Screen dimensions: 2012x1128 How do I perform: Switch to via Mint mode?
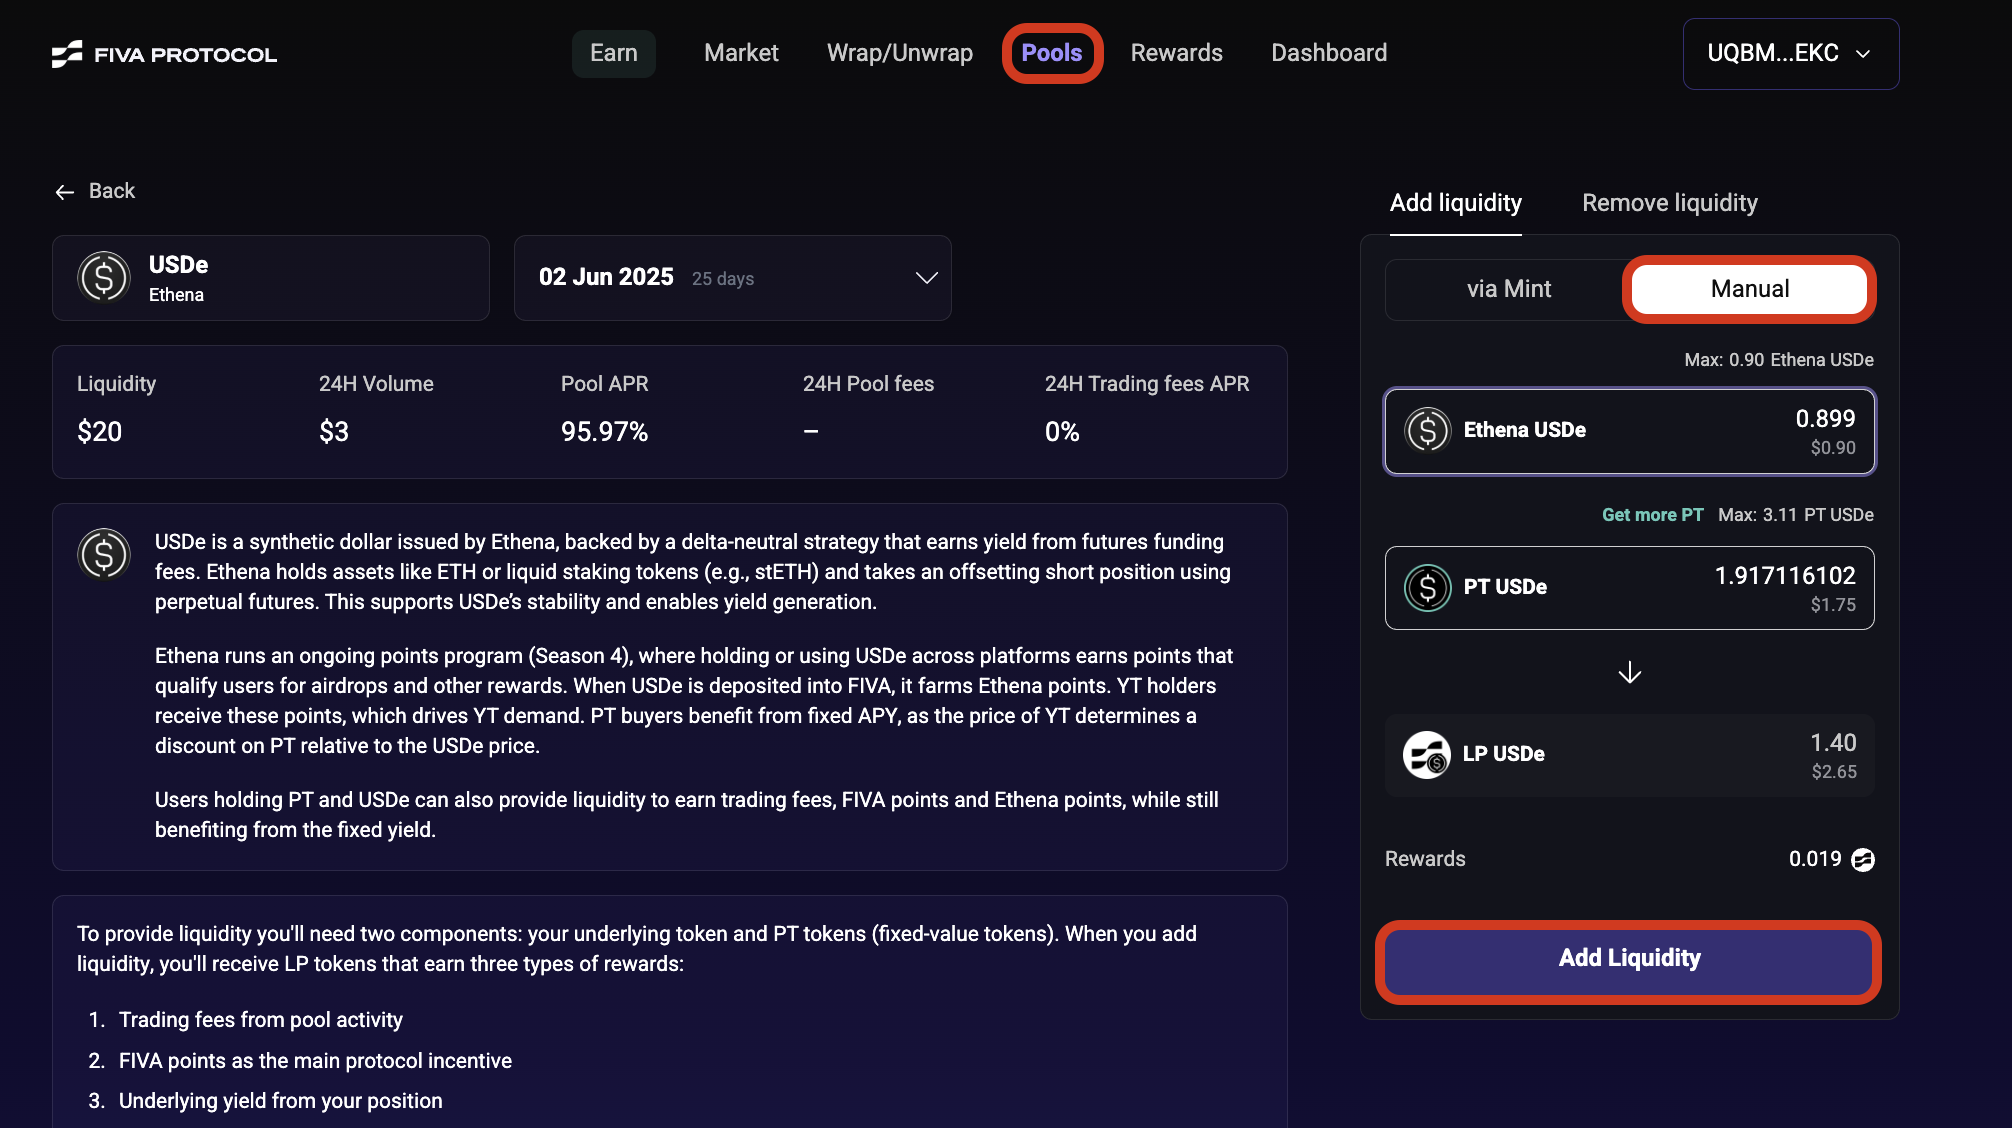[1508, 289]
